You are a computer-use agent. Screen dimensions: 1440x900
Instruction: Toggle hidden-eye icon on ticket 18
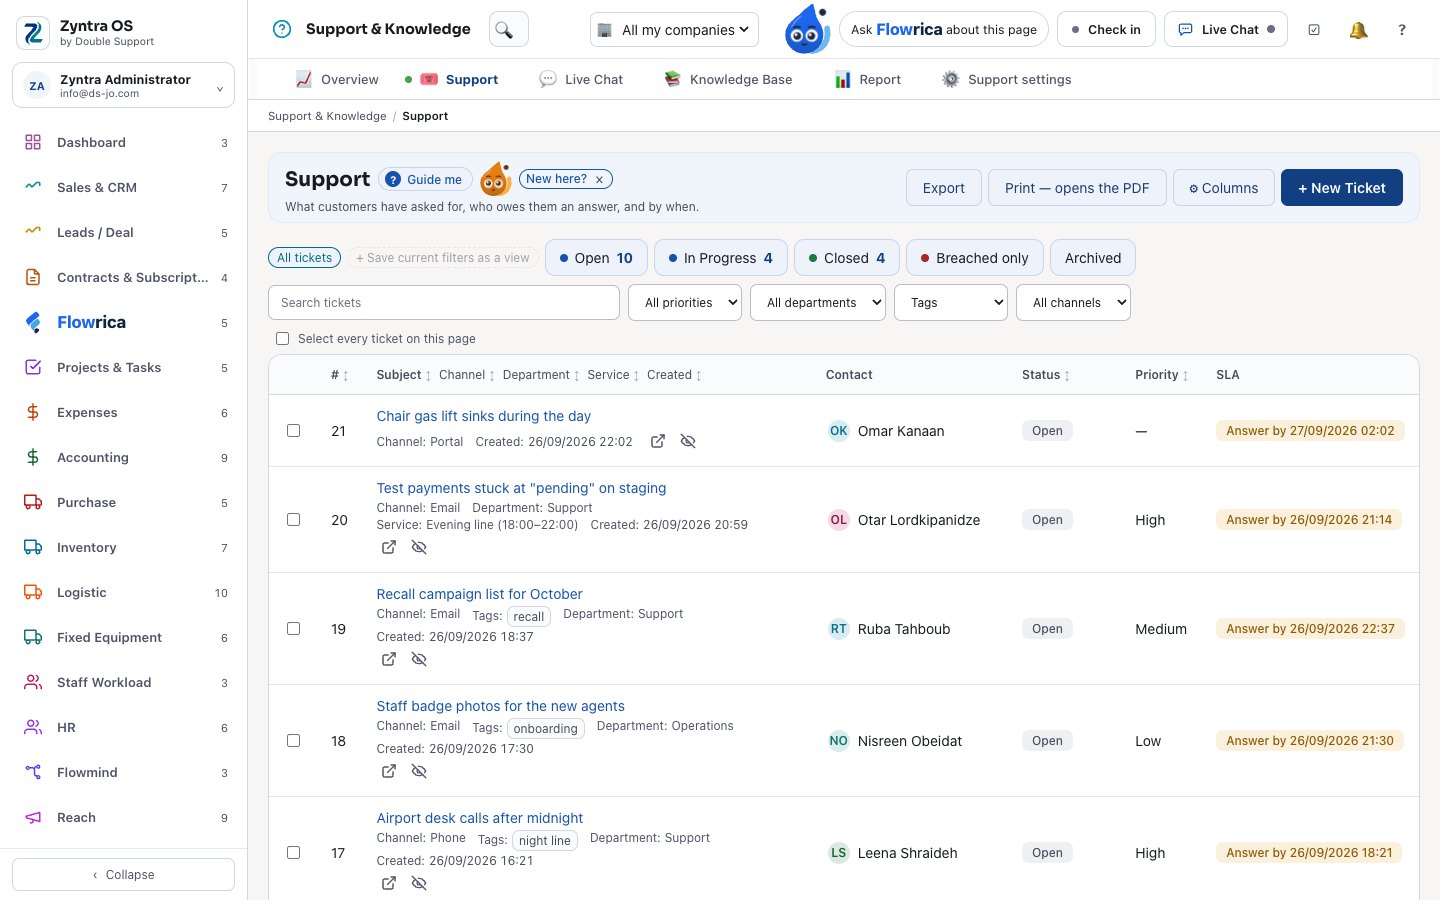click(419, 771)
